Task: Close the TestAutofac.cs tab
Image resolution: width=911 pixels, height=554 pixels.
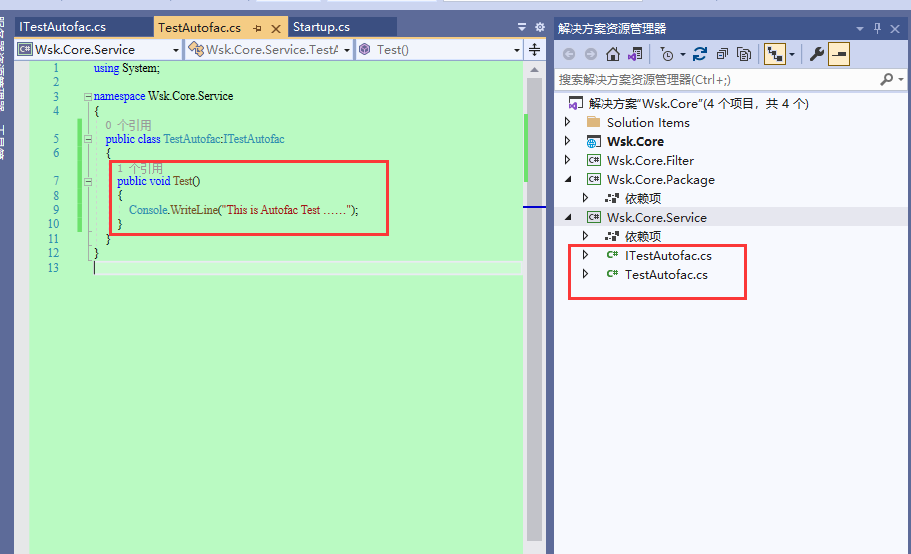Action: [x=276, y=28]
